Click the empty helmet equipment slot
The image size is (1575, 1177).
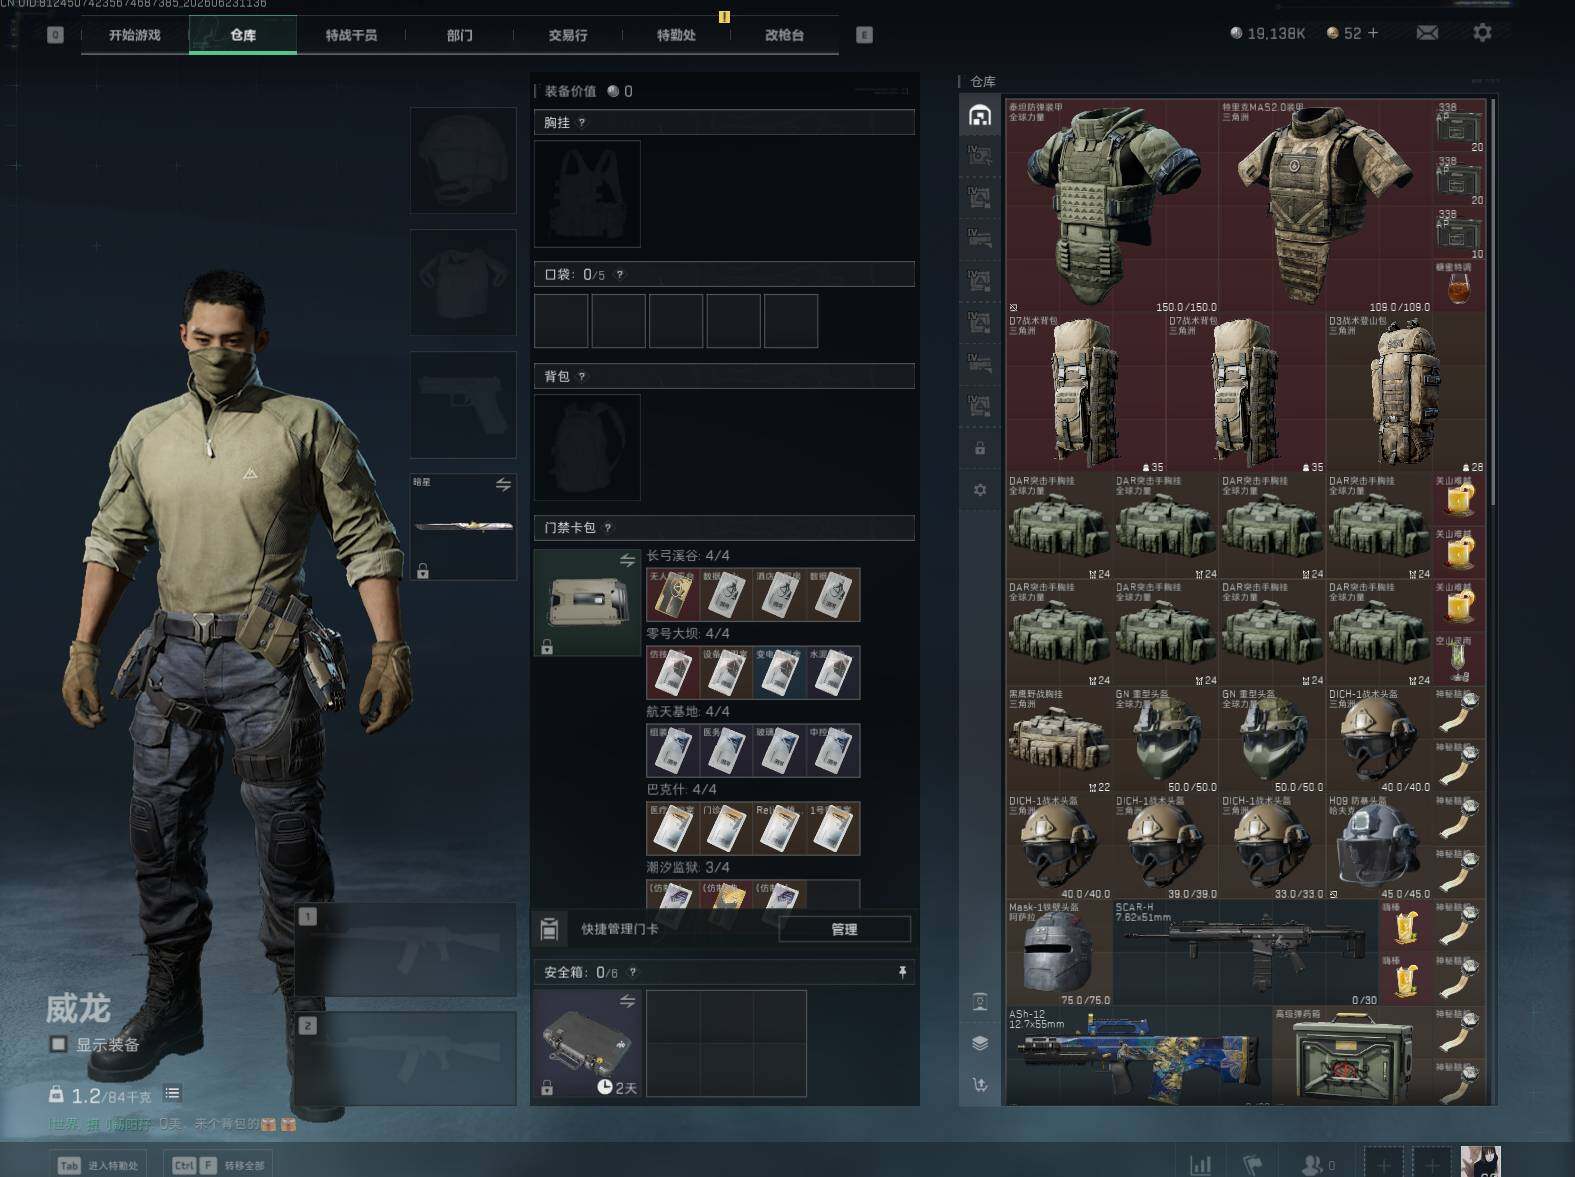[x=463, y=160]
